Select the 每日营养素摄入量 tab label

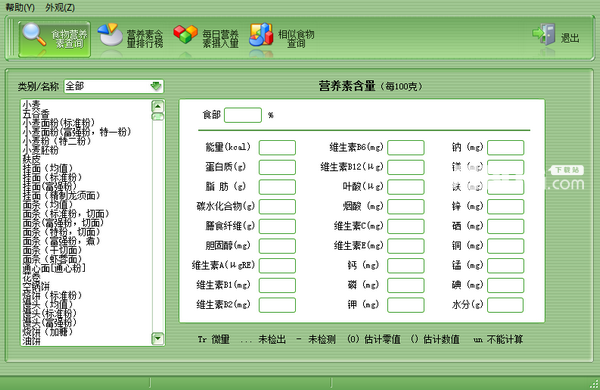220,39
